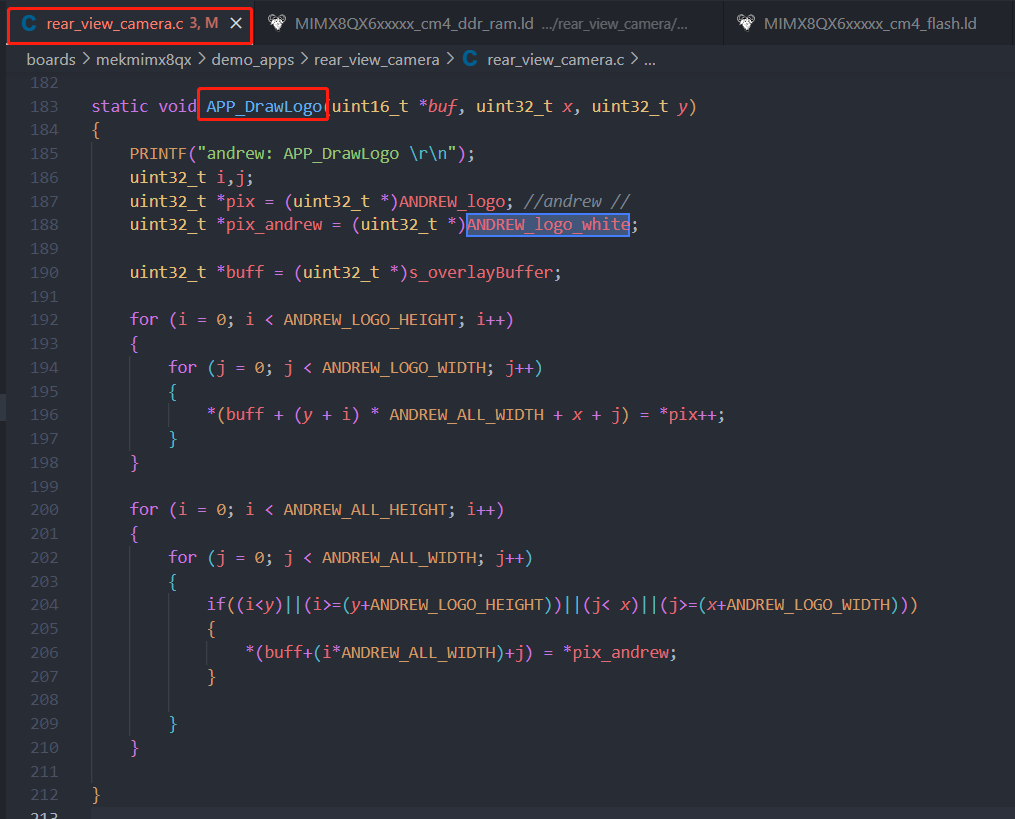Click the C icon in the breadcrumb

pyautogui.click(x=471, y=59)
